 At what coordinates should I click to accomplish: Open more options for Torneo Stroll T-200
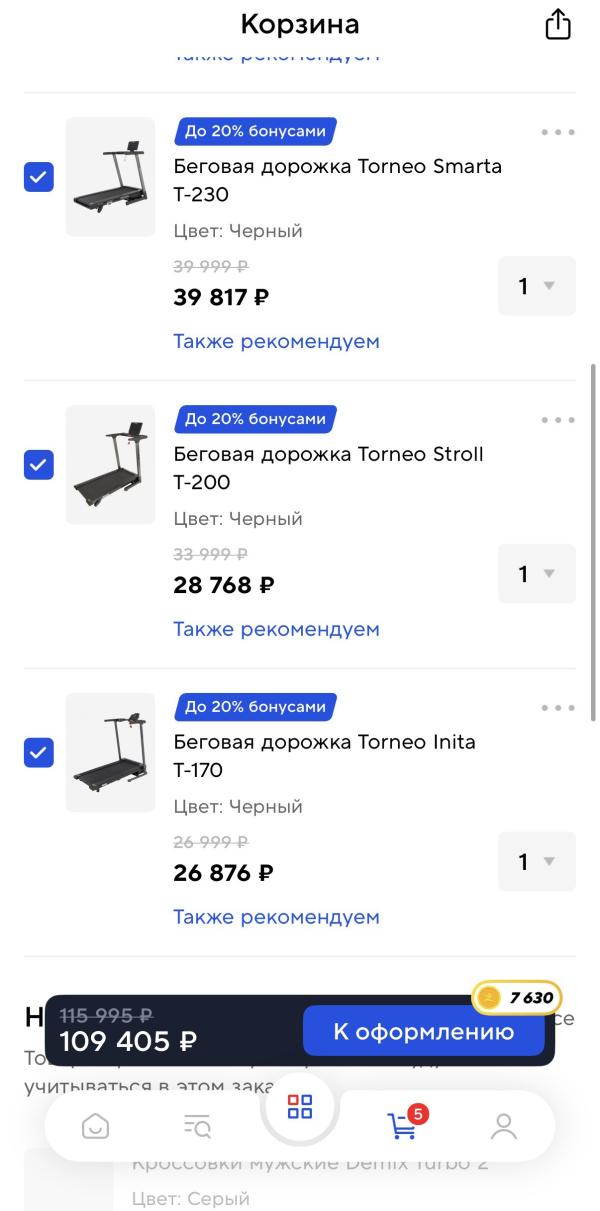557,420
